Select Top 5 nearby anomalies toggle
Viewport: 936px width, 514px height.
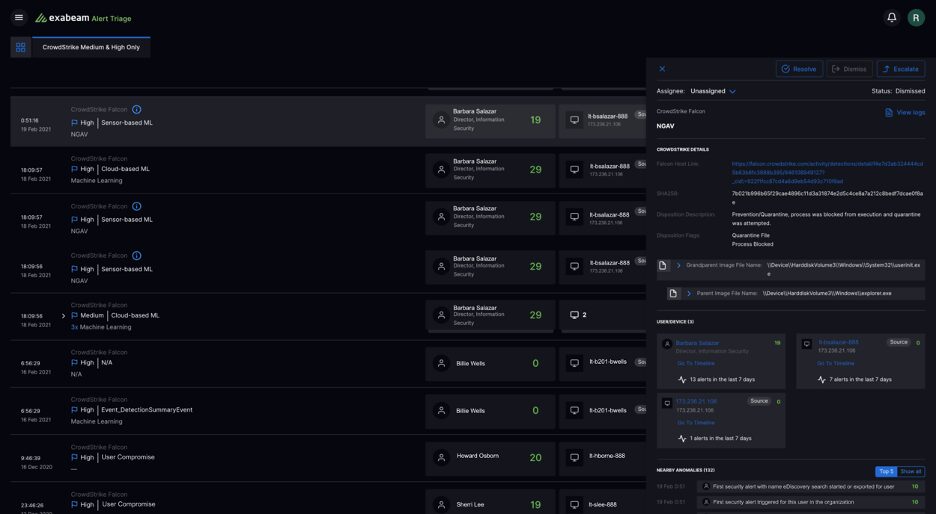point(886,472)
